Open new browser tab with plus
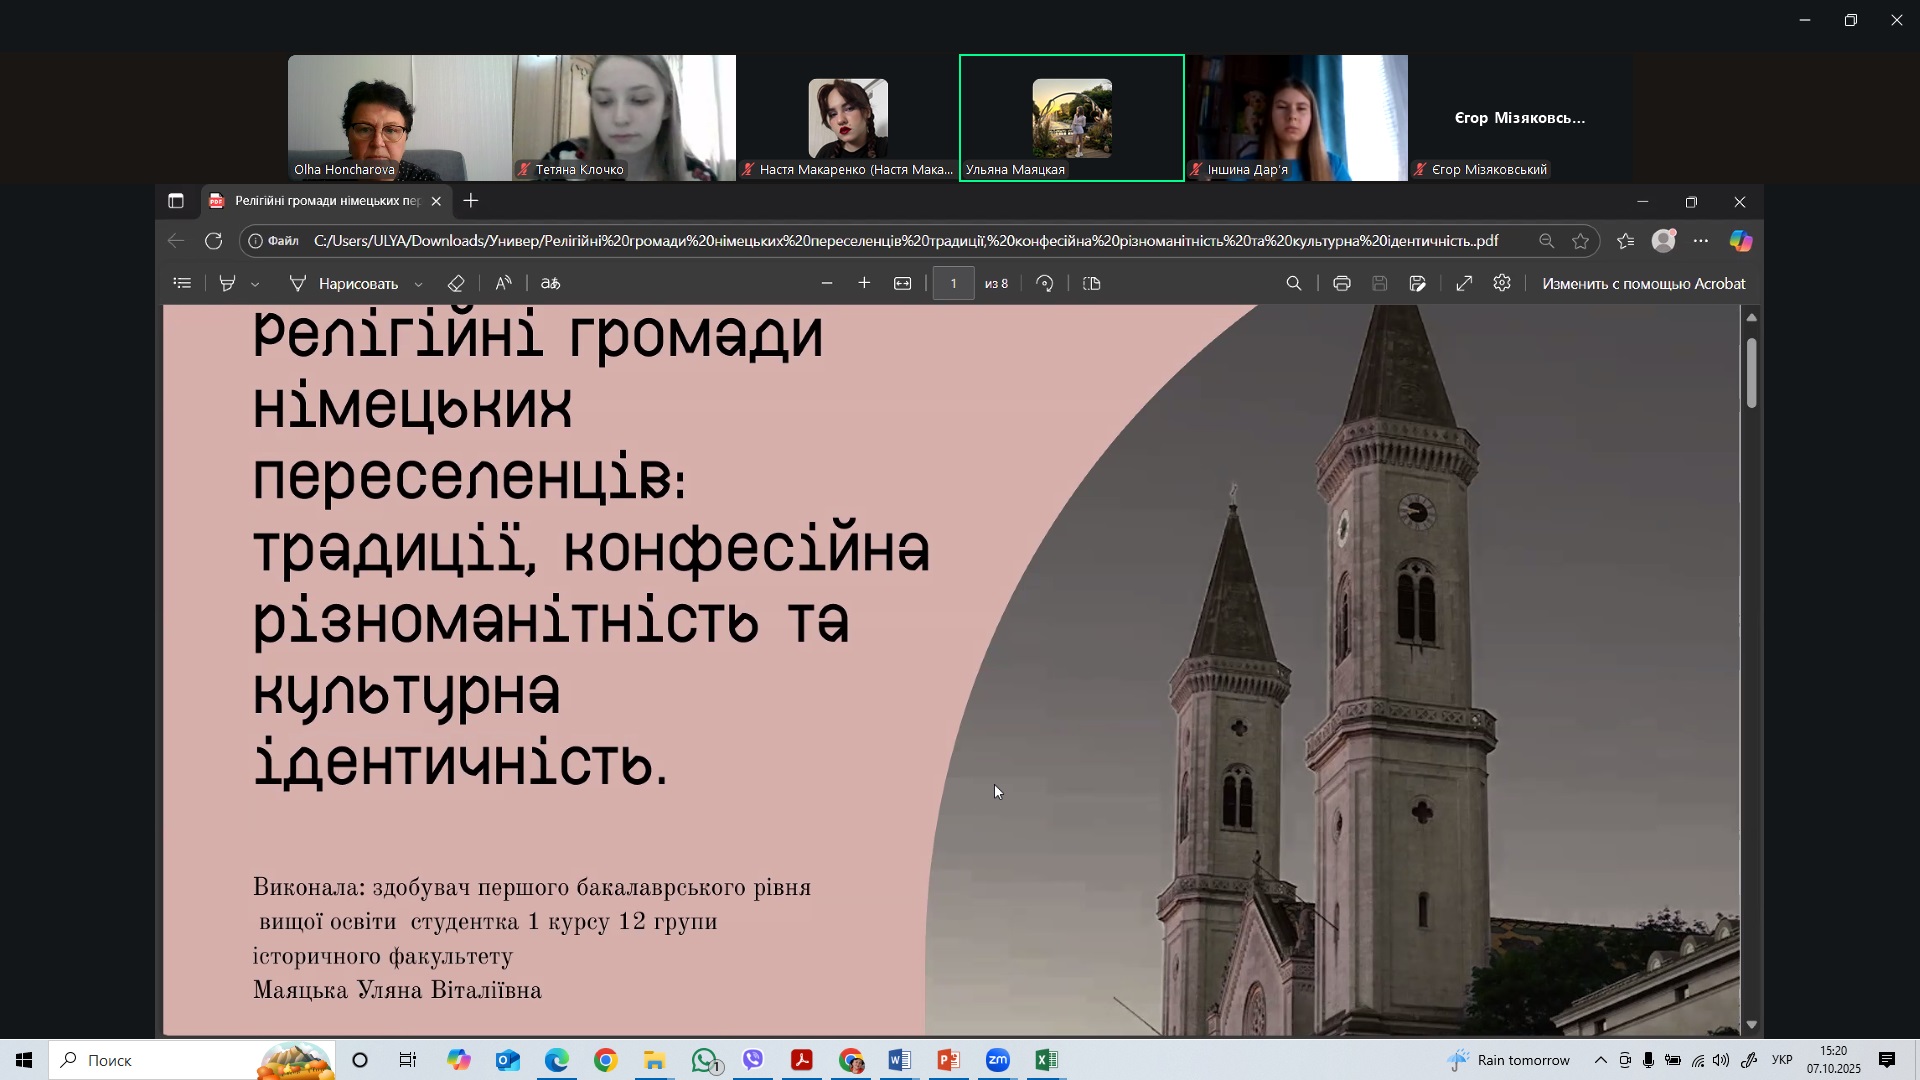 pos(471,201)
